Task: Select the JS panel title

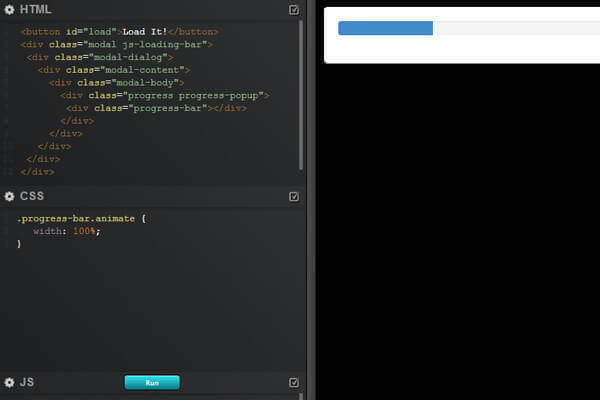Action: [27, 382]
